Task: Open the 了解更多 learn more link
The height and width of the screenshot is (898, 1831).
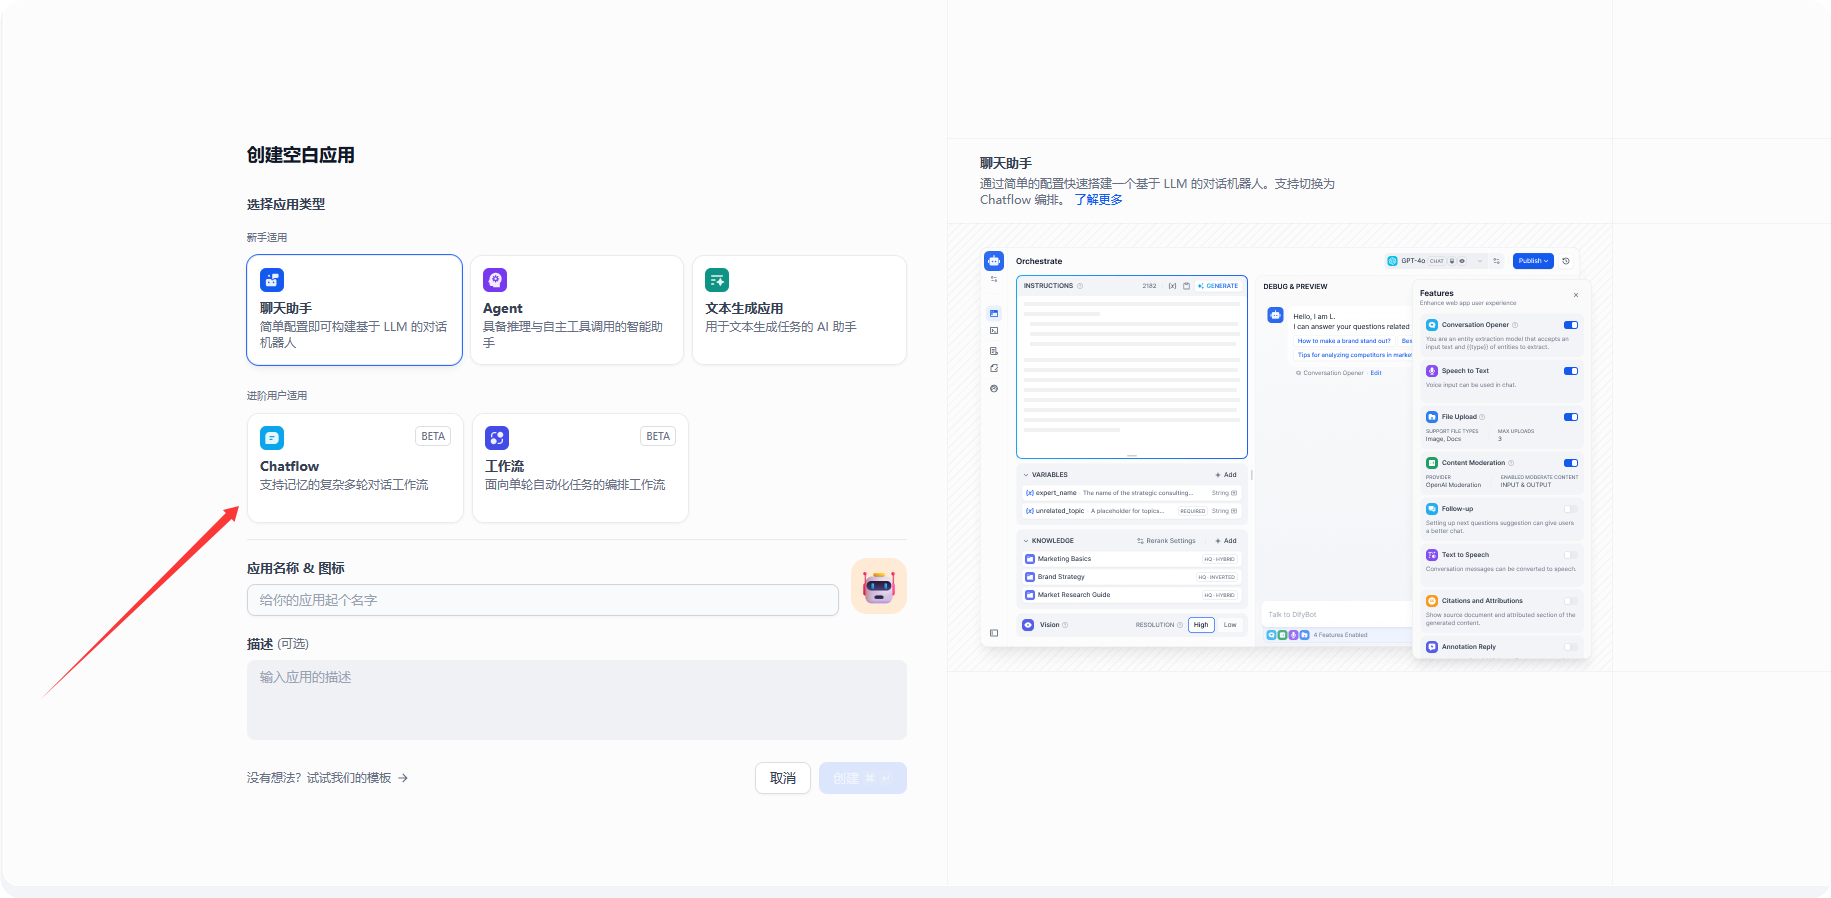Action: 1098,200
